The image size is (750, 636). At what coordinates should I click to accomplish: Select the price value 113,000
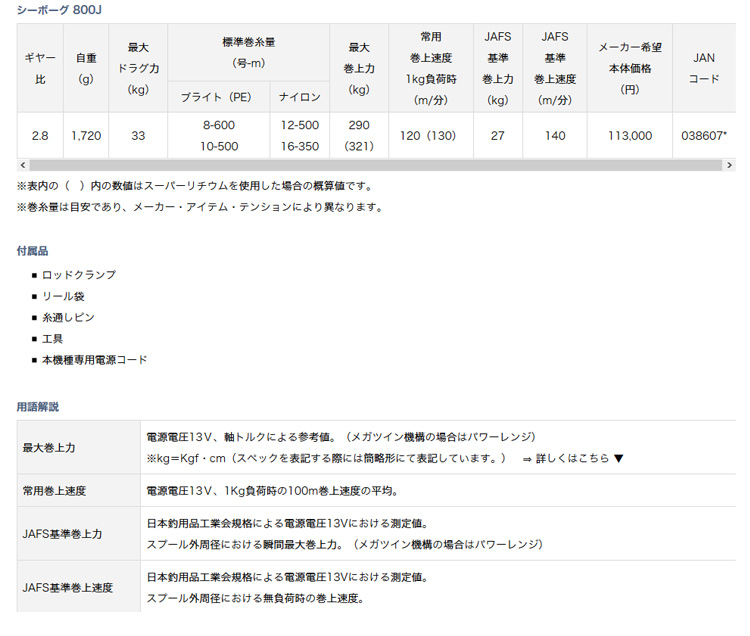(x=630, y=136)
